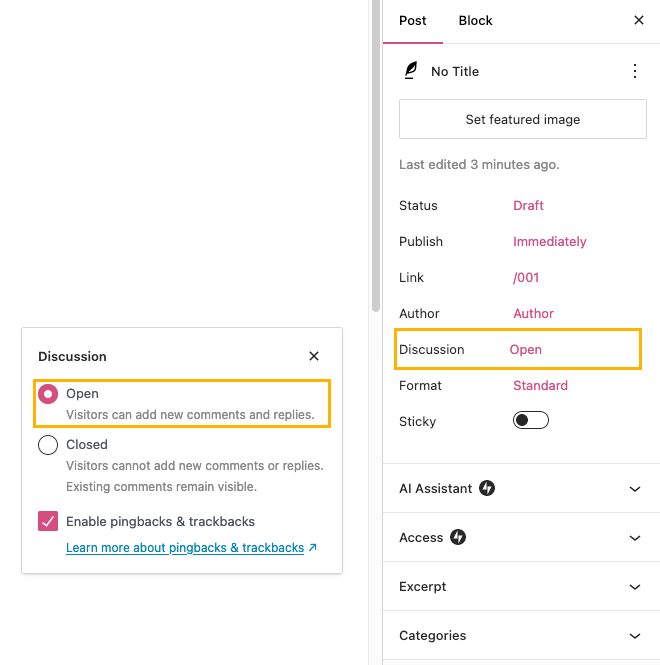Click the feather post icon beside No Title

[x=411, y=70]
